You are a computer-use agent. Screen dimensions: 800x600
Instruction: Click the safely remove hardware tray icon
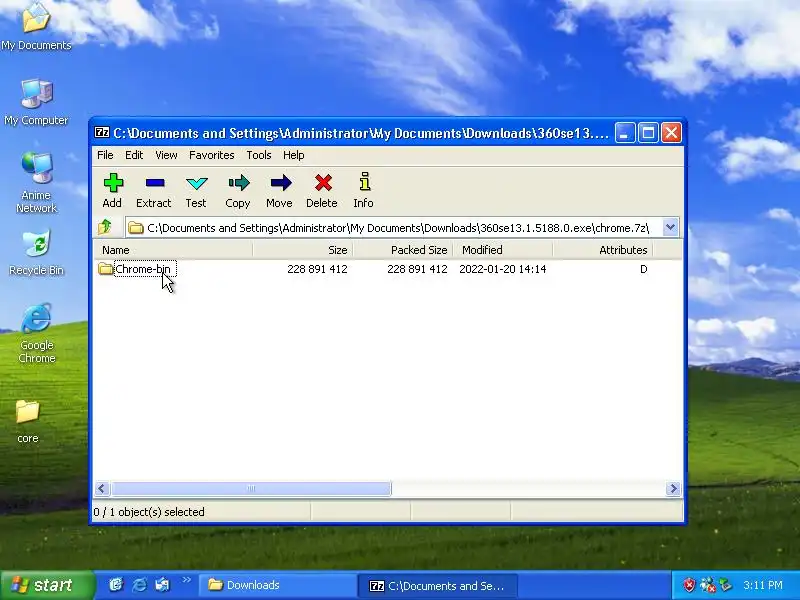pyautogui.click(x=725, y=585)
